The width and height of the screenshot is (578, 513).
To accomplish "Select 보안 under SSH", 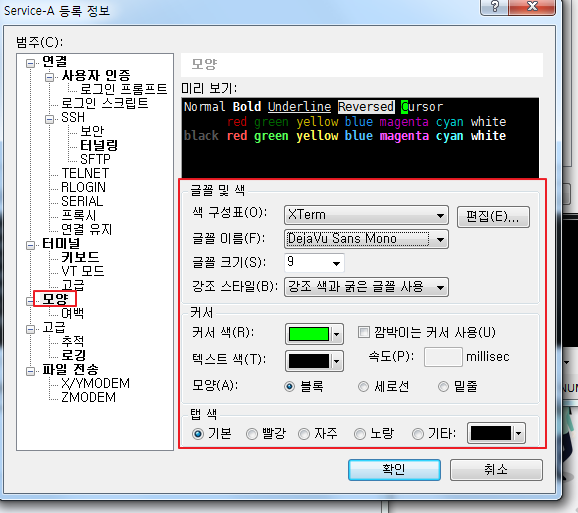I will pos(92,131).
